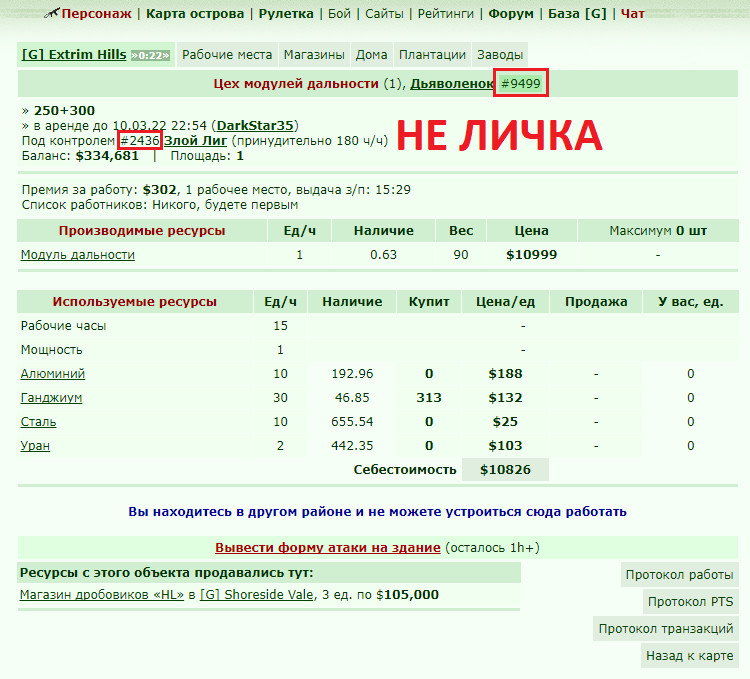Open [G] Extrim Hills district link
The image size is (750, 679).
point(74,55)
